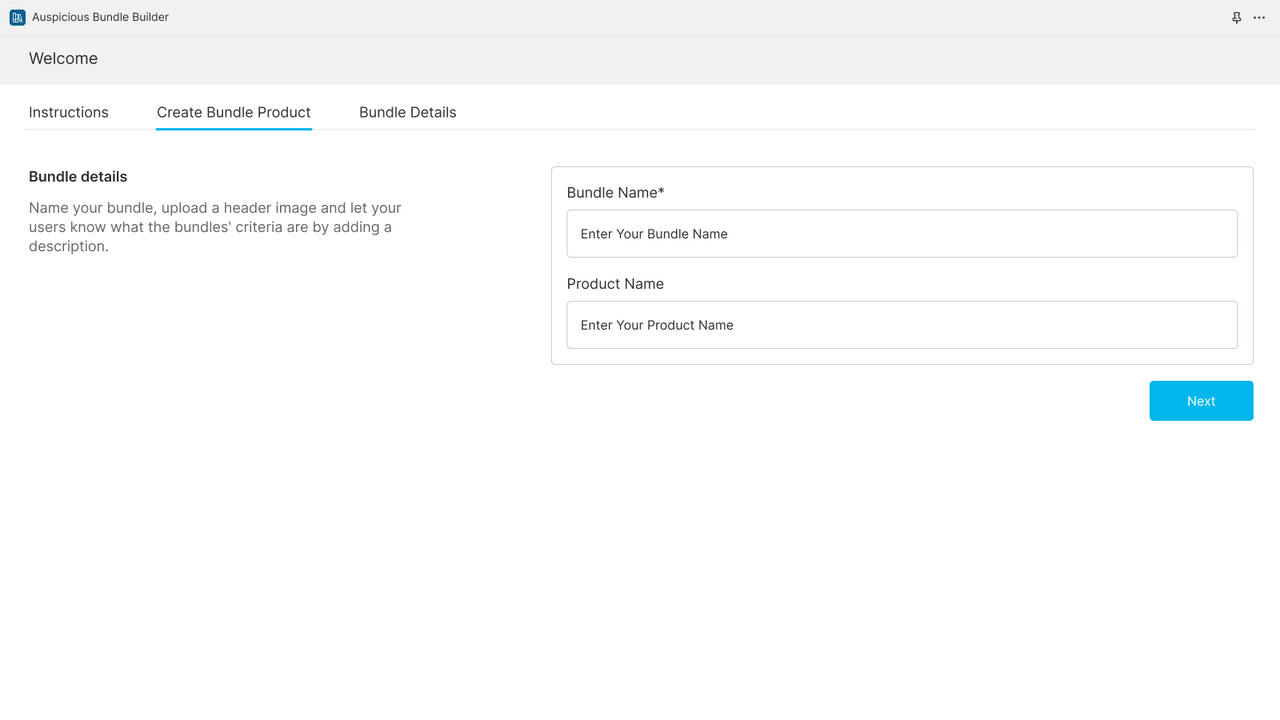
Task: Open the Bundle Details tab
Action: tap(408, 112)
